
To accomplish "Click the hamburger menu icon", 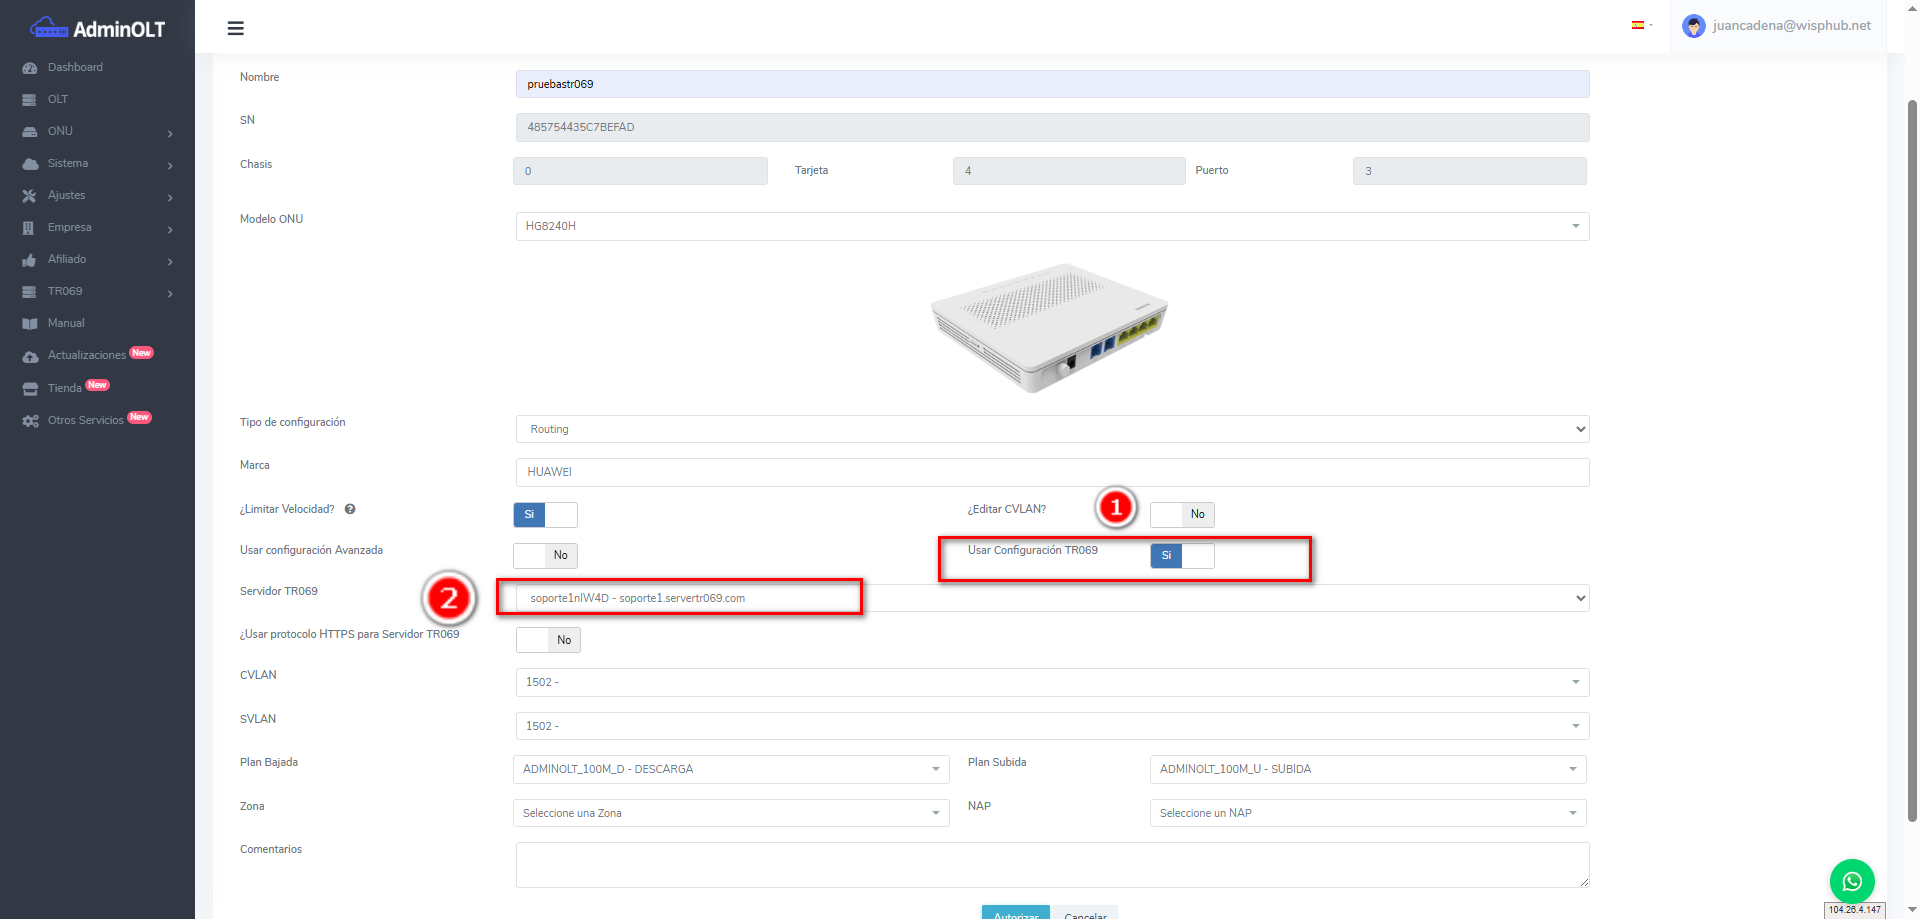I will [236, 28].
